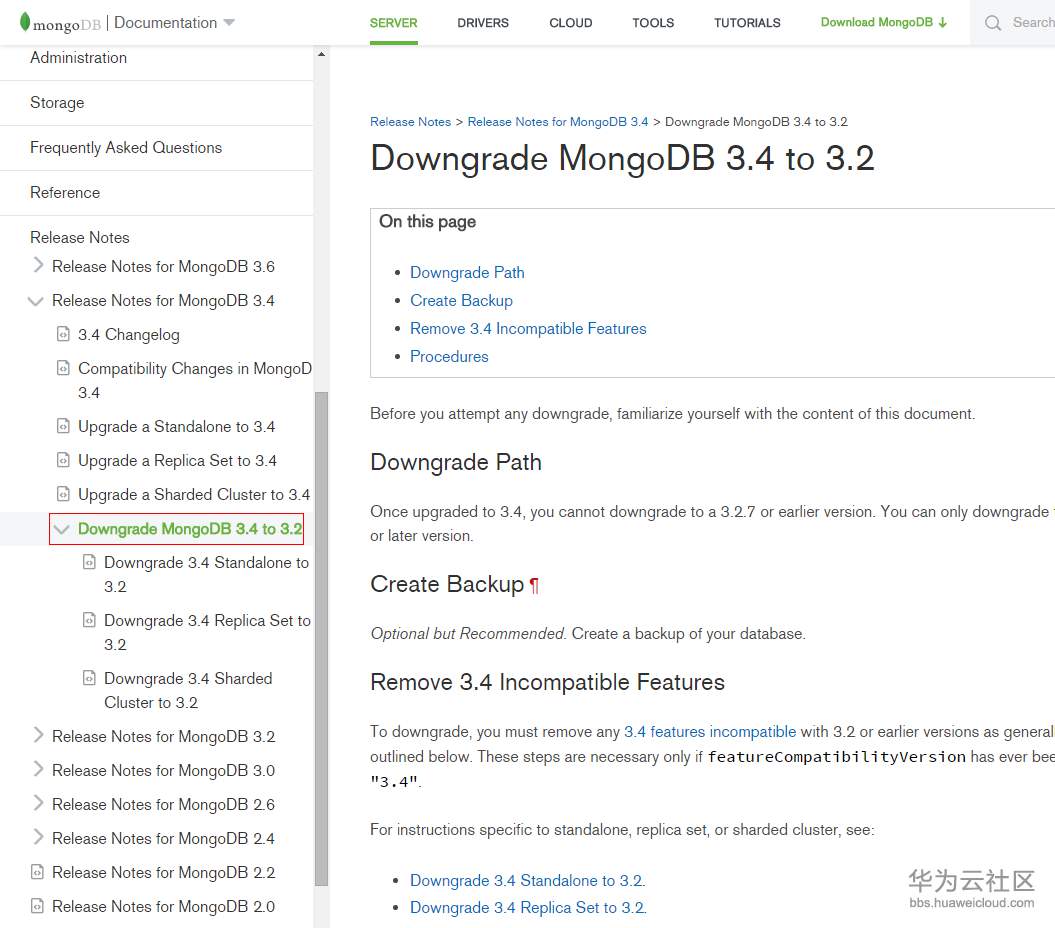The height and width of the screenshot is (928, 1055).
Task: Click into the Search input field
Action: tap(1033, 23)
